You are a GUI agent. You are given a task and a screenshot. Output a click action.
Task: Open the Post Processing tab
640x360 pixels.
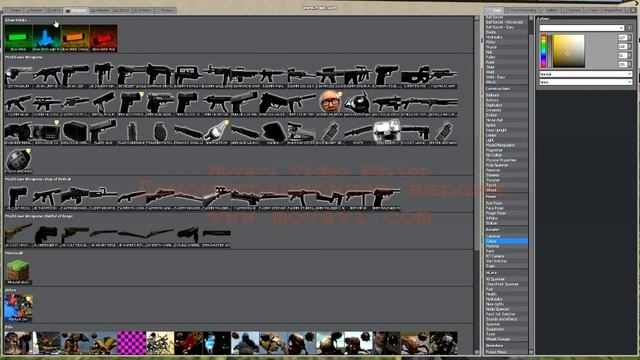coord(523,10)
